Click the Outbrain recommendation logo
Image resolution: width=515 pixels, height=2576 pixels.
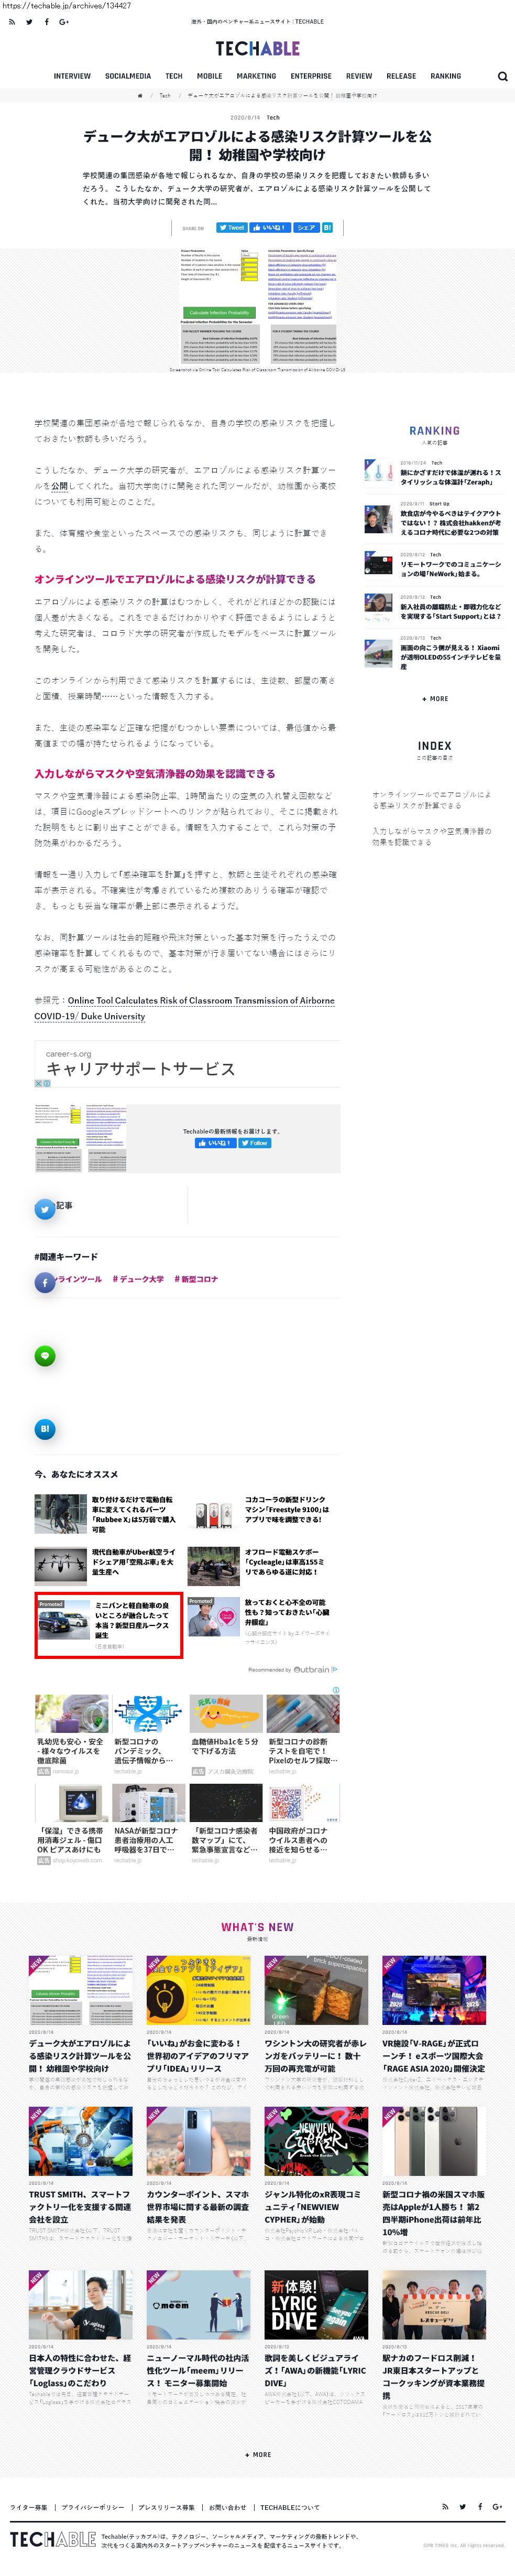pyautogui.click(x=311, y=1669)
